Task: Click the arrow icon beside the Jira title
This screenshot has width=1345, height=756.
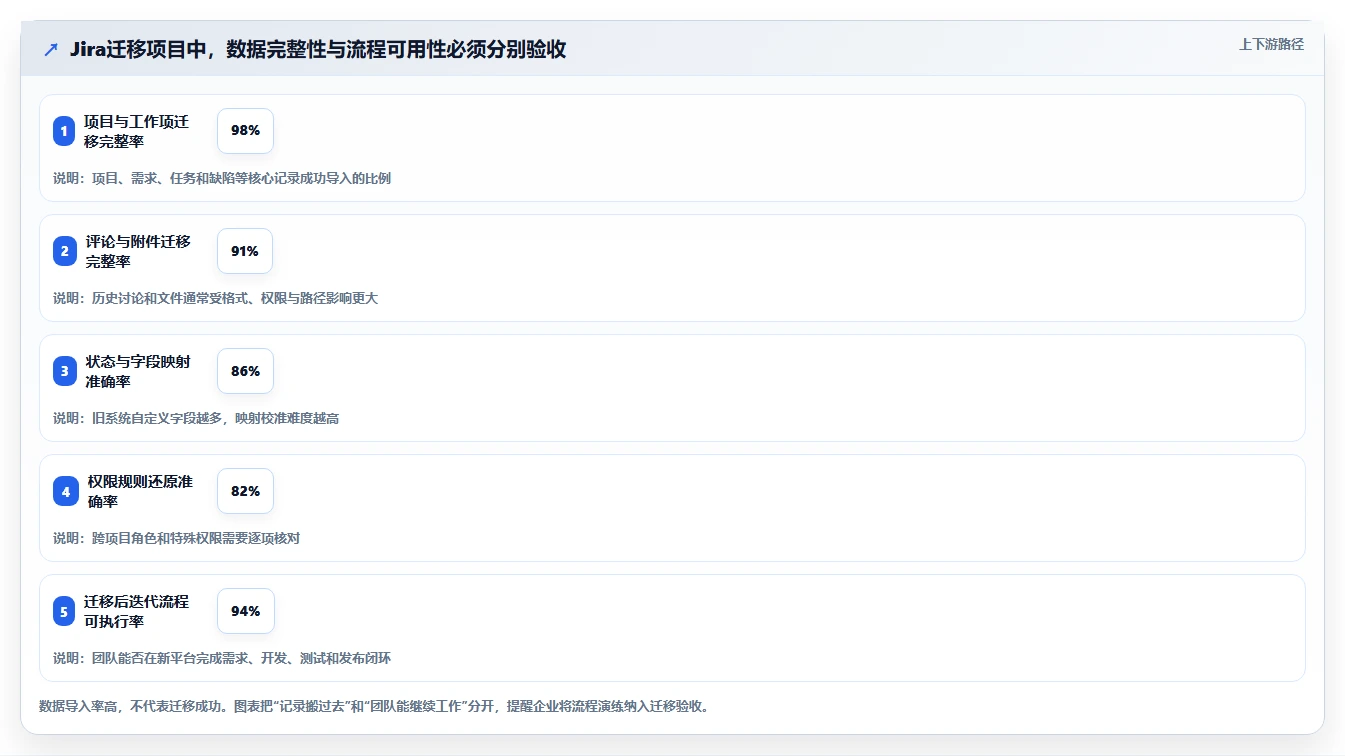Action: (51, 50)
